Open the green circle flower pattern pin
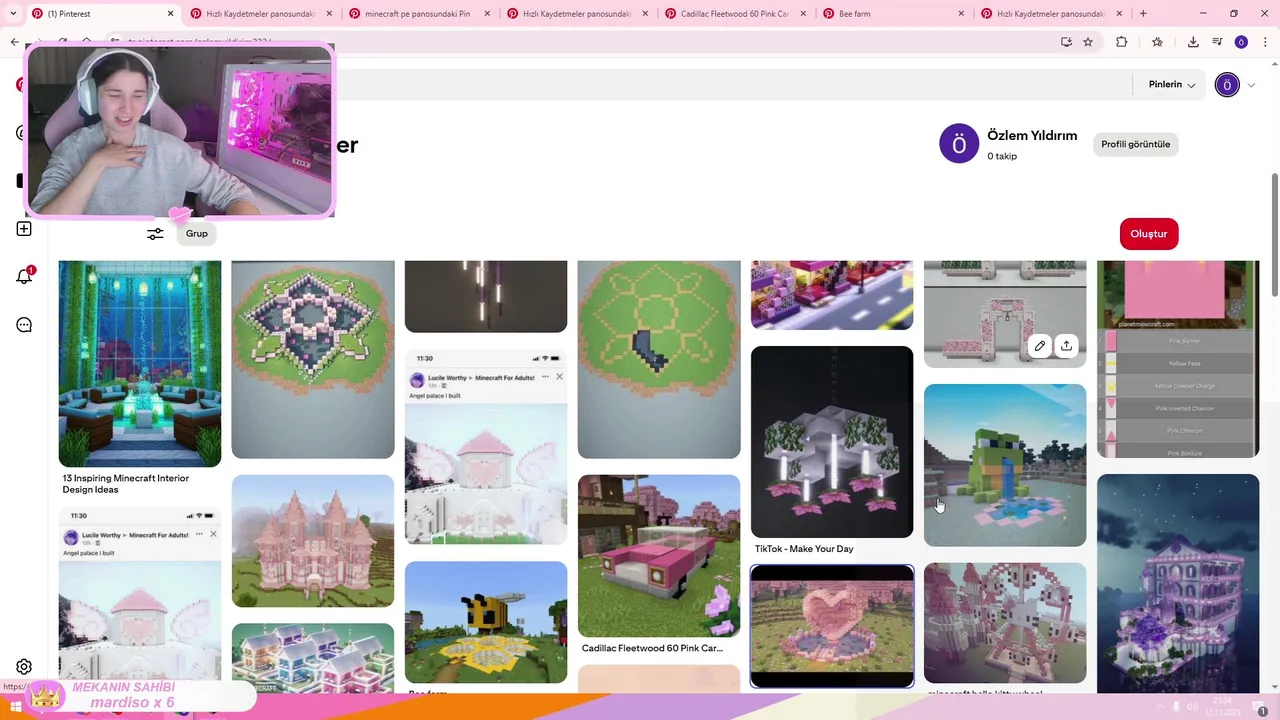This screenshot has height=720, width=1280. coord(659,359)
